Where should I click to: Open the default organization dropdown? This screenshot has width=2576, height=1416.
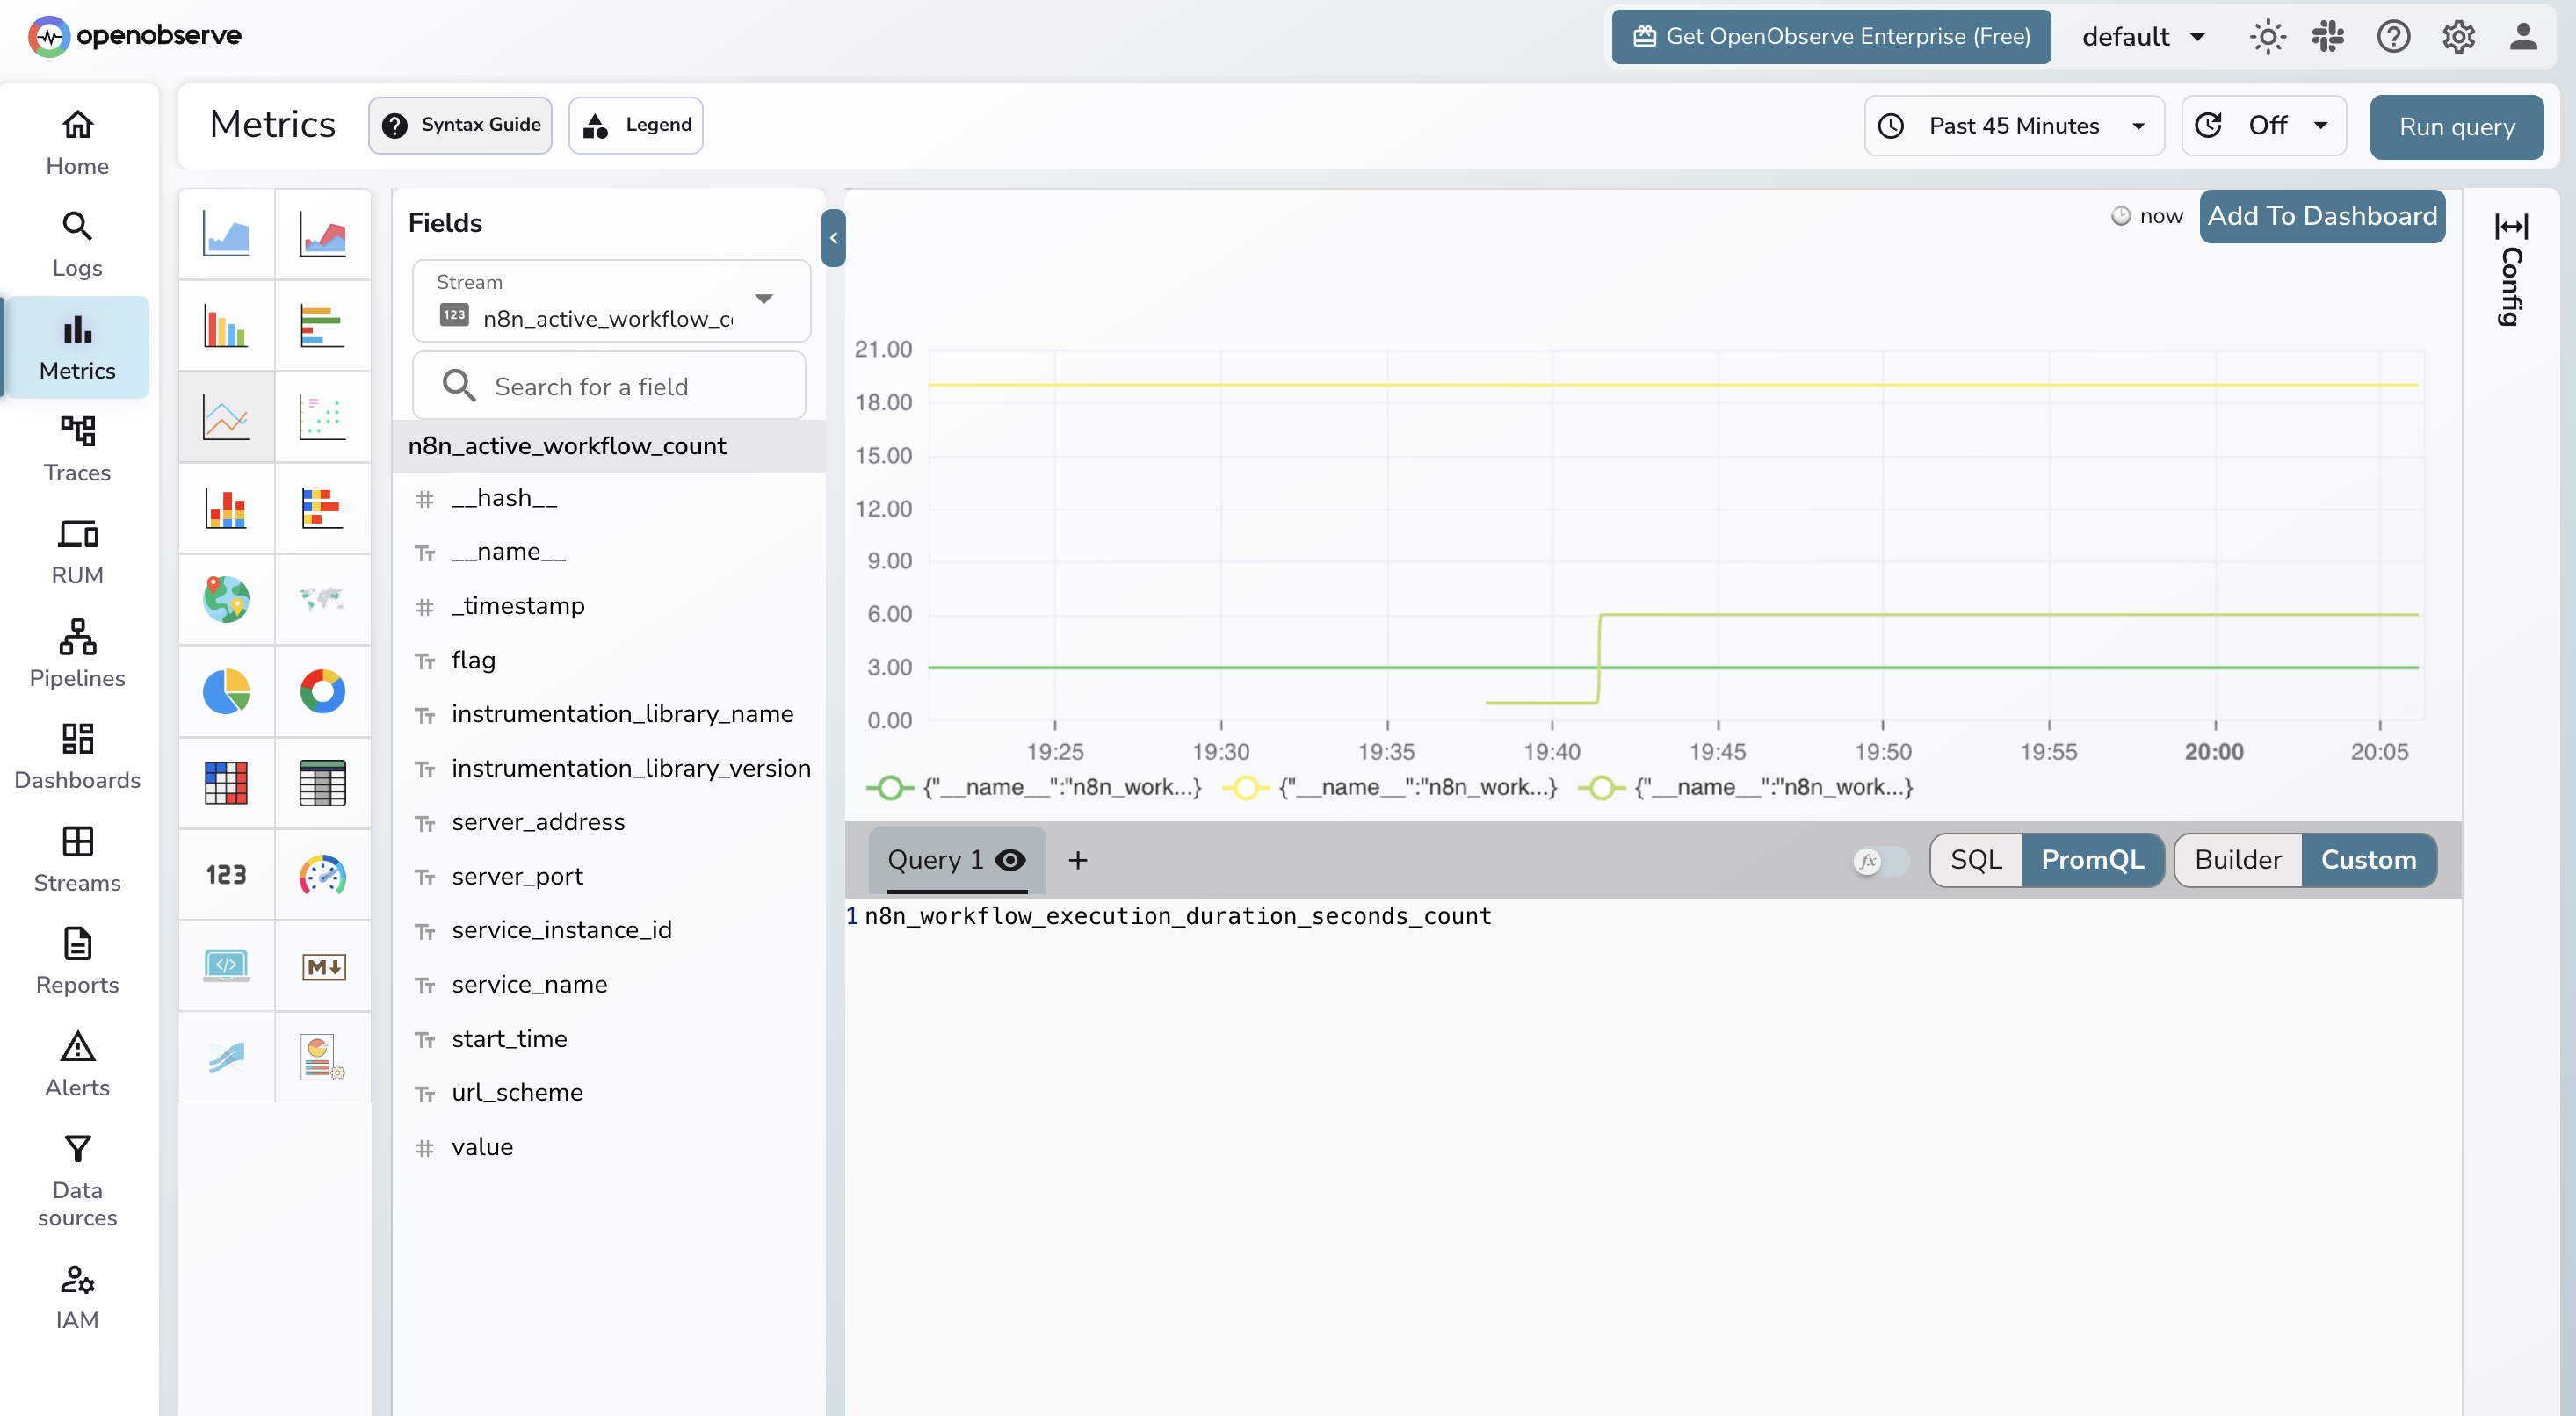pyautogui.click(x=2144, y=36)
